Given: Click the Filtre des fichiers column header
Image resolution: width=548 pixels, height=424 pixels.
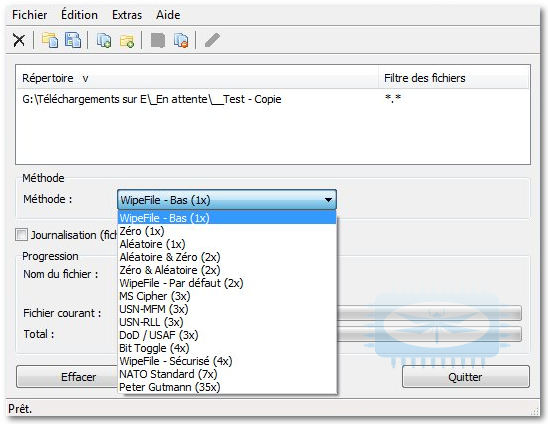Looking at the screenshot, I should [454, 78].
